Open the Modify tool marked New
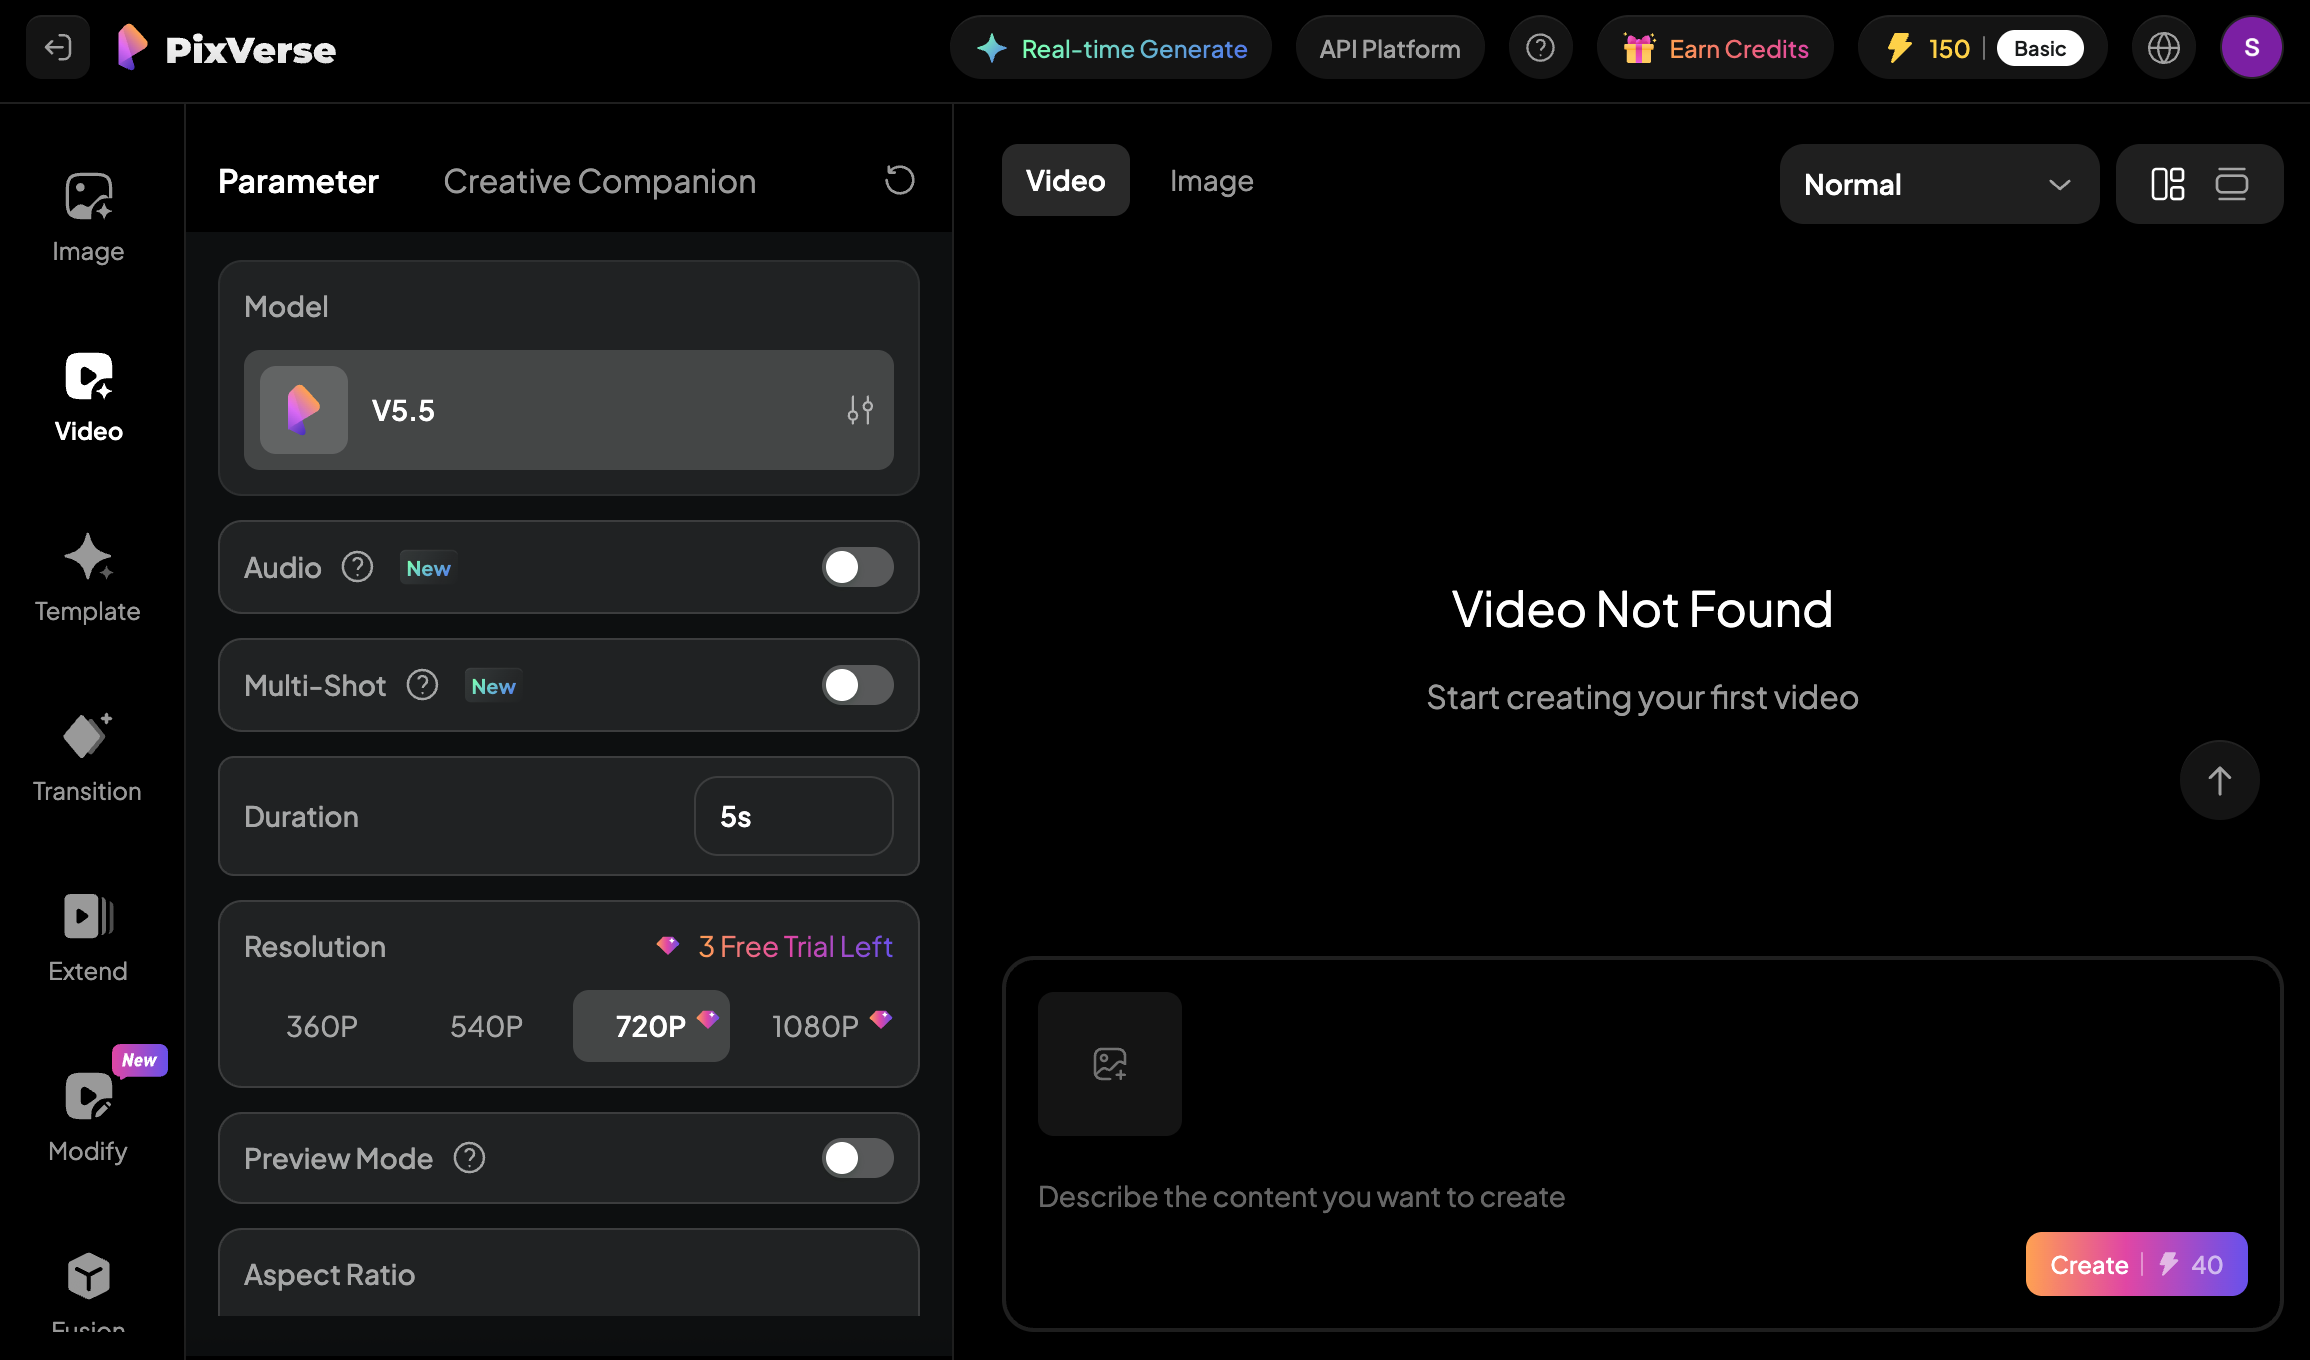This screenshot has width=2310, height=1360. click(x=88, y=1117)
